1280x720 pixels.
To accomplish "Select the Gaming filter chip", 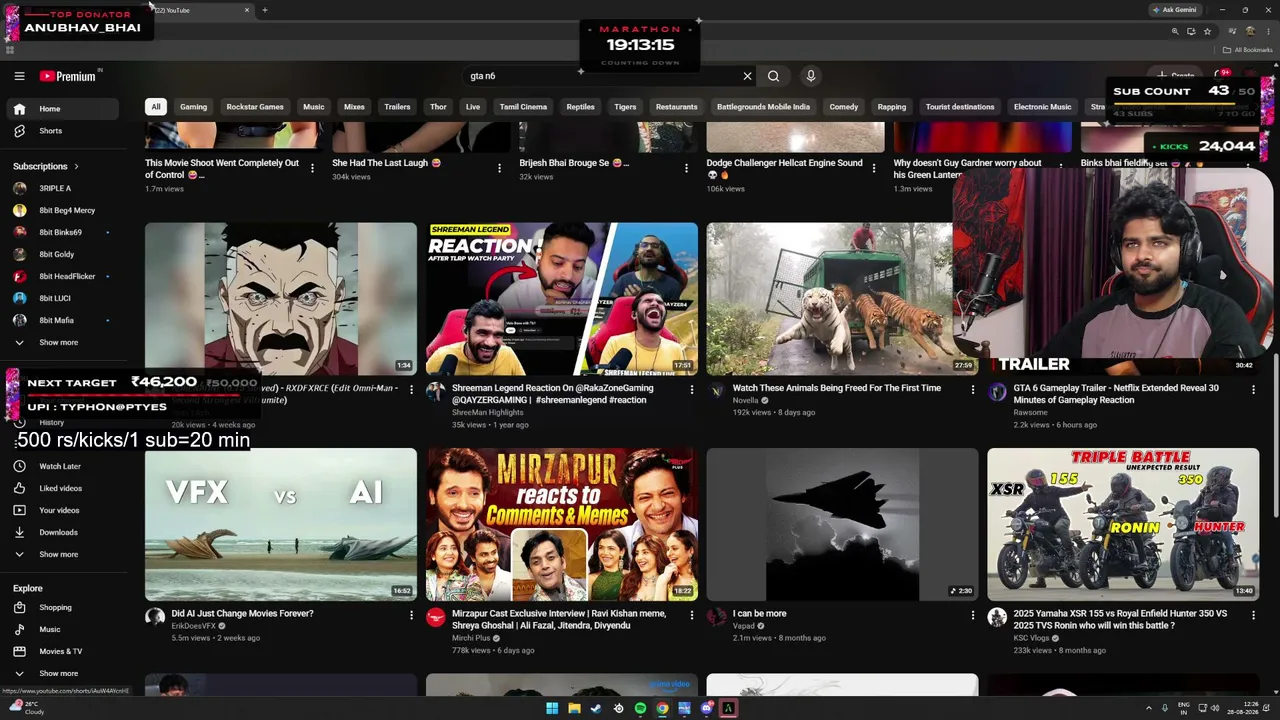I will click(193, 107).
